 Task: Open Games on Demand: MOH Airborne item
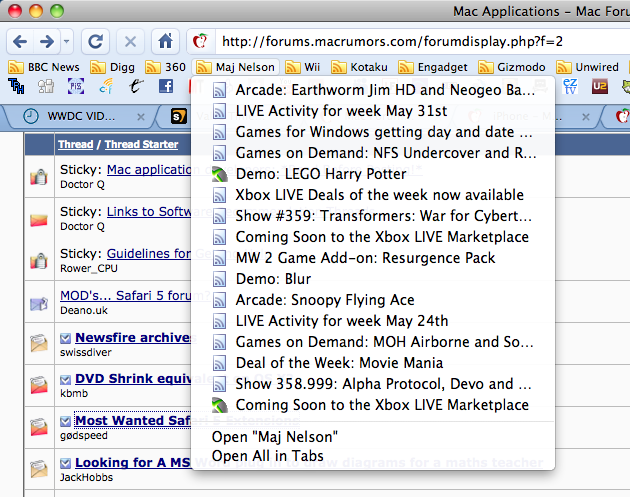click(374, 342)
